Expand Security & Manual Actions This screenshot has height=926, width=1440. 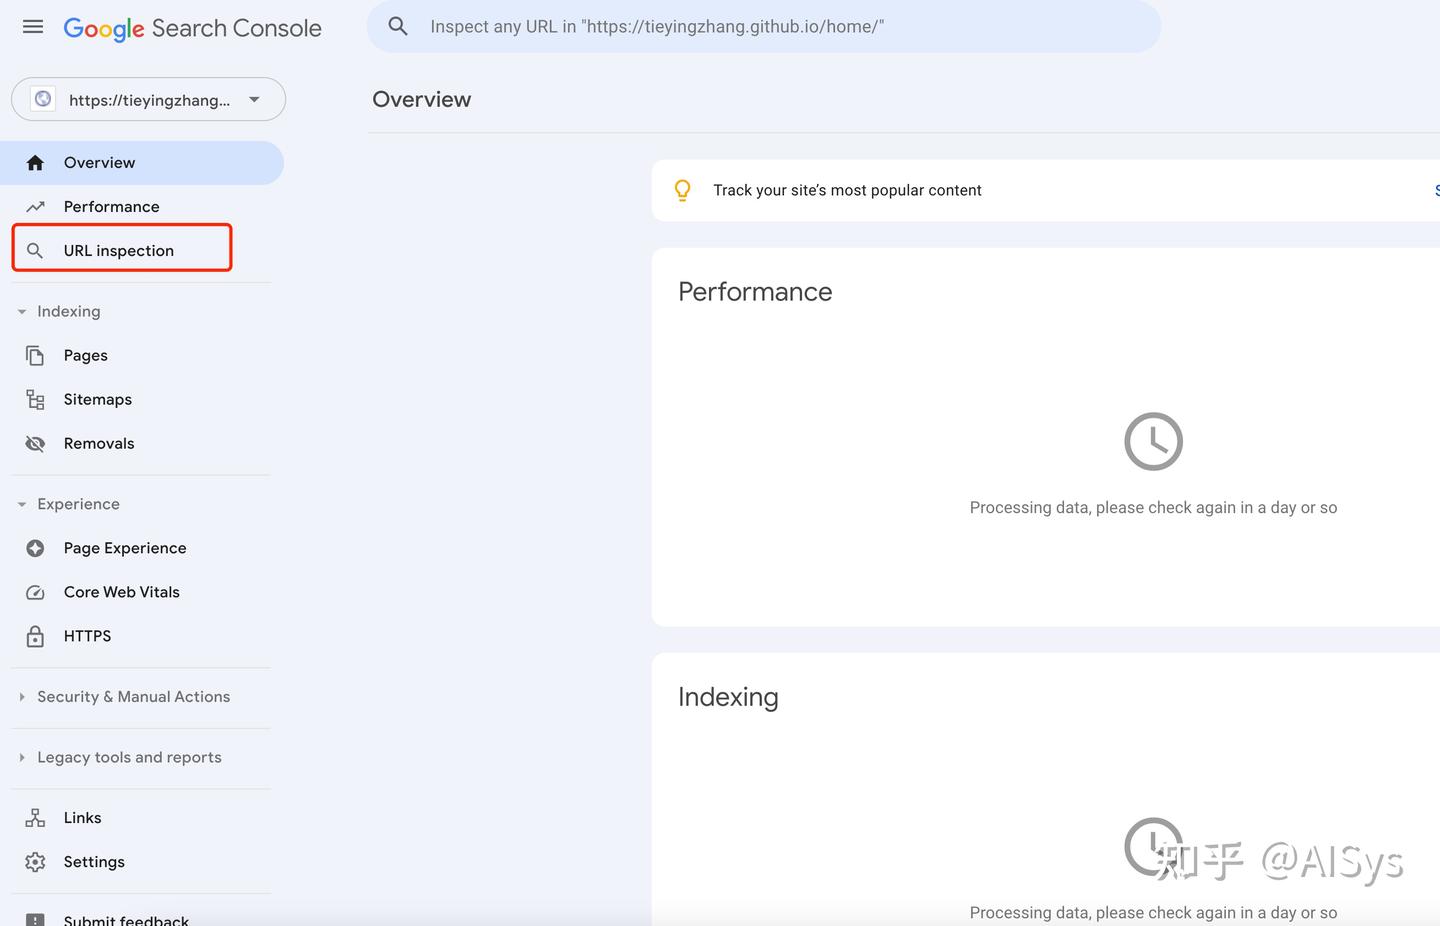[22, 696]
